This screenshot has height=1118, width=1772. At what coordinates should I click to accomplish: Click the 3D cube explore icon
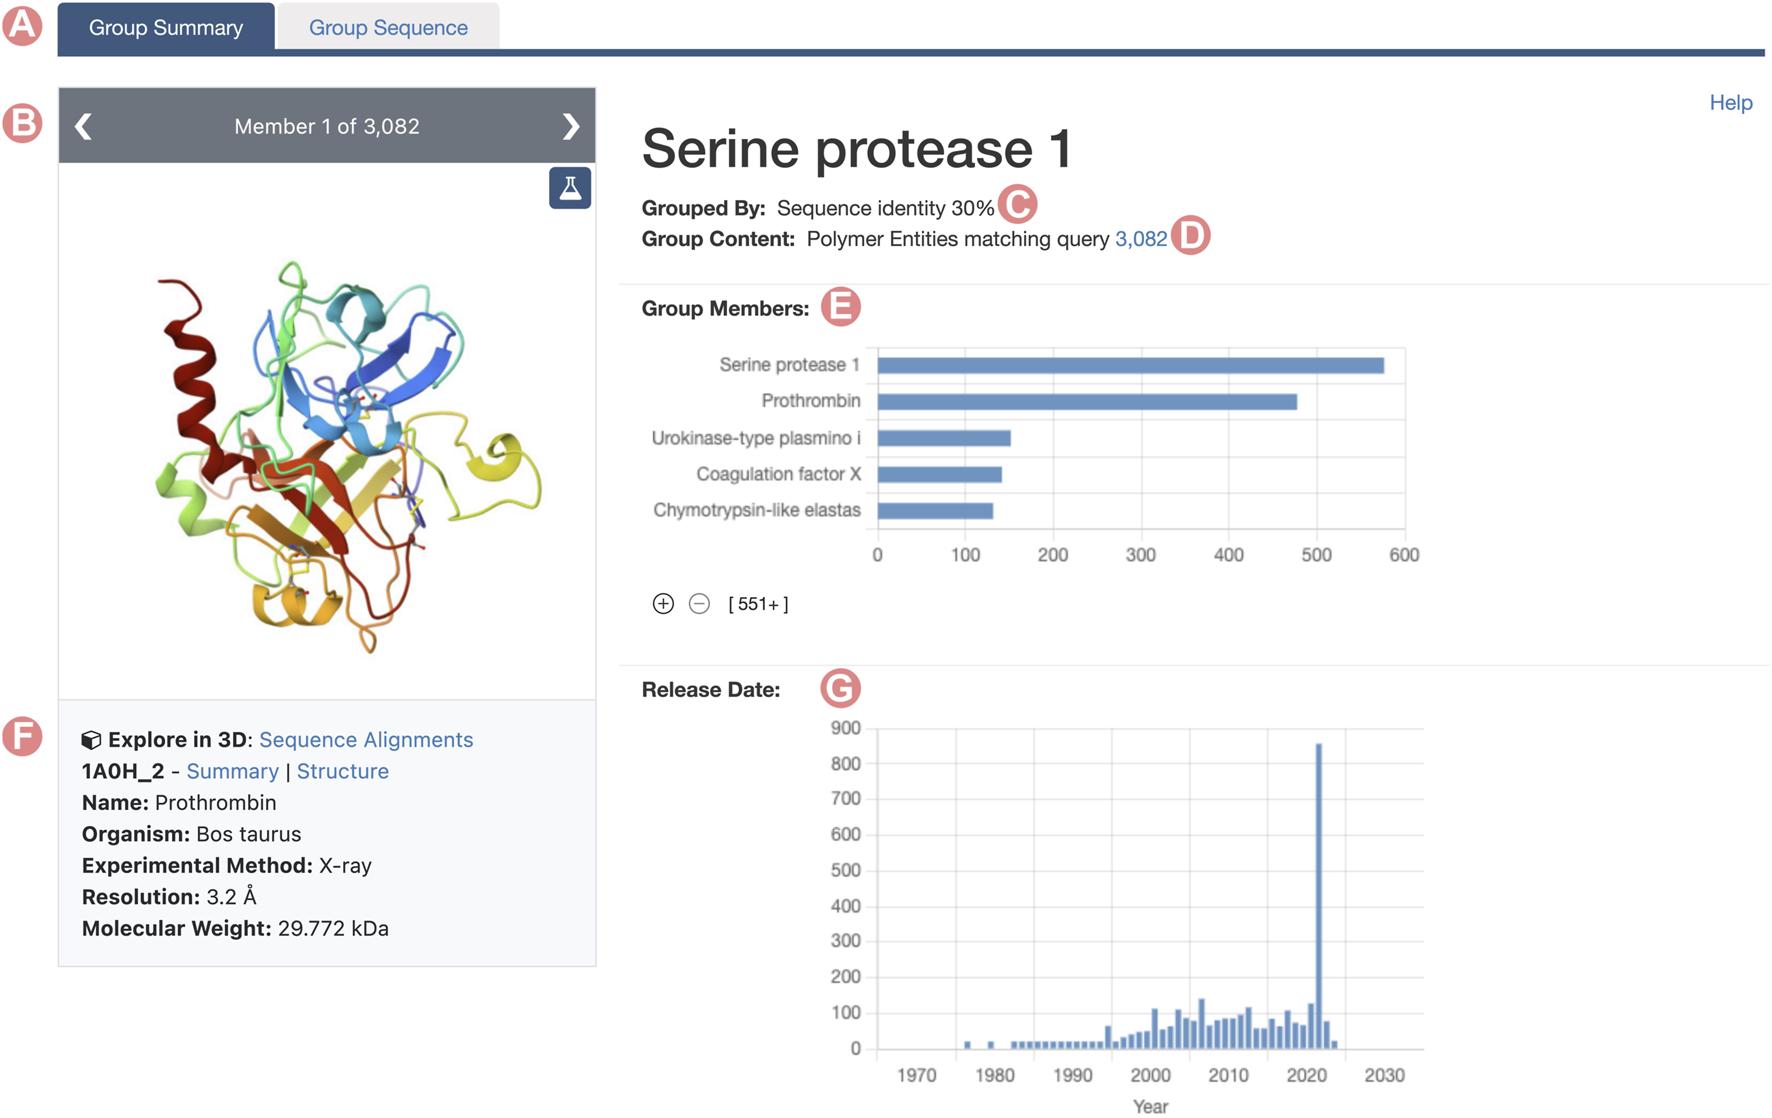pyautogui.click(x=91, y=740)
